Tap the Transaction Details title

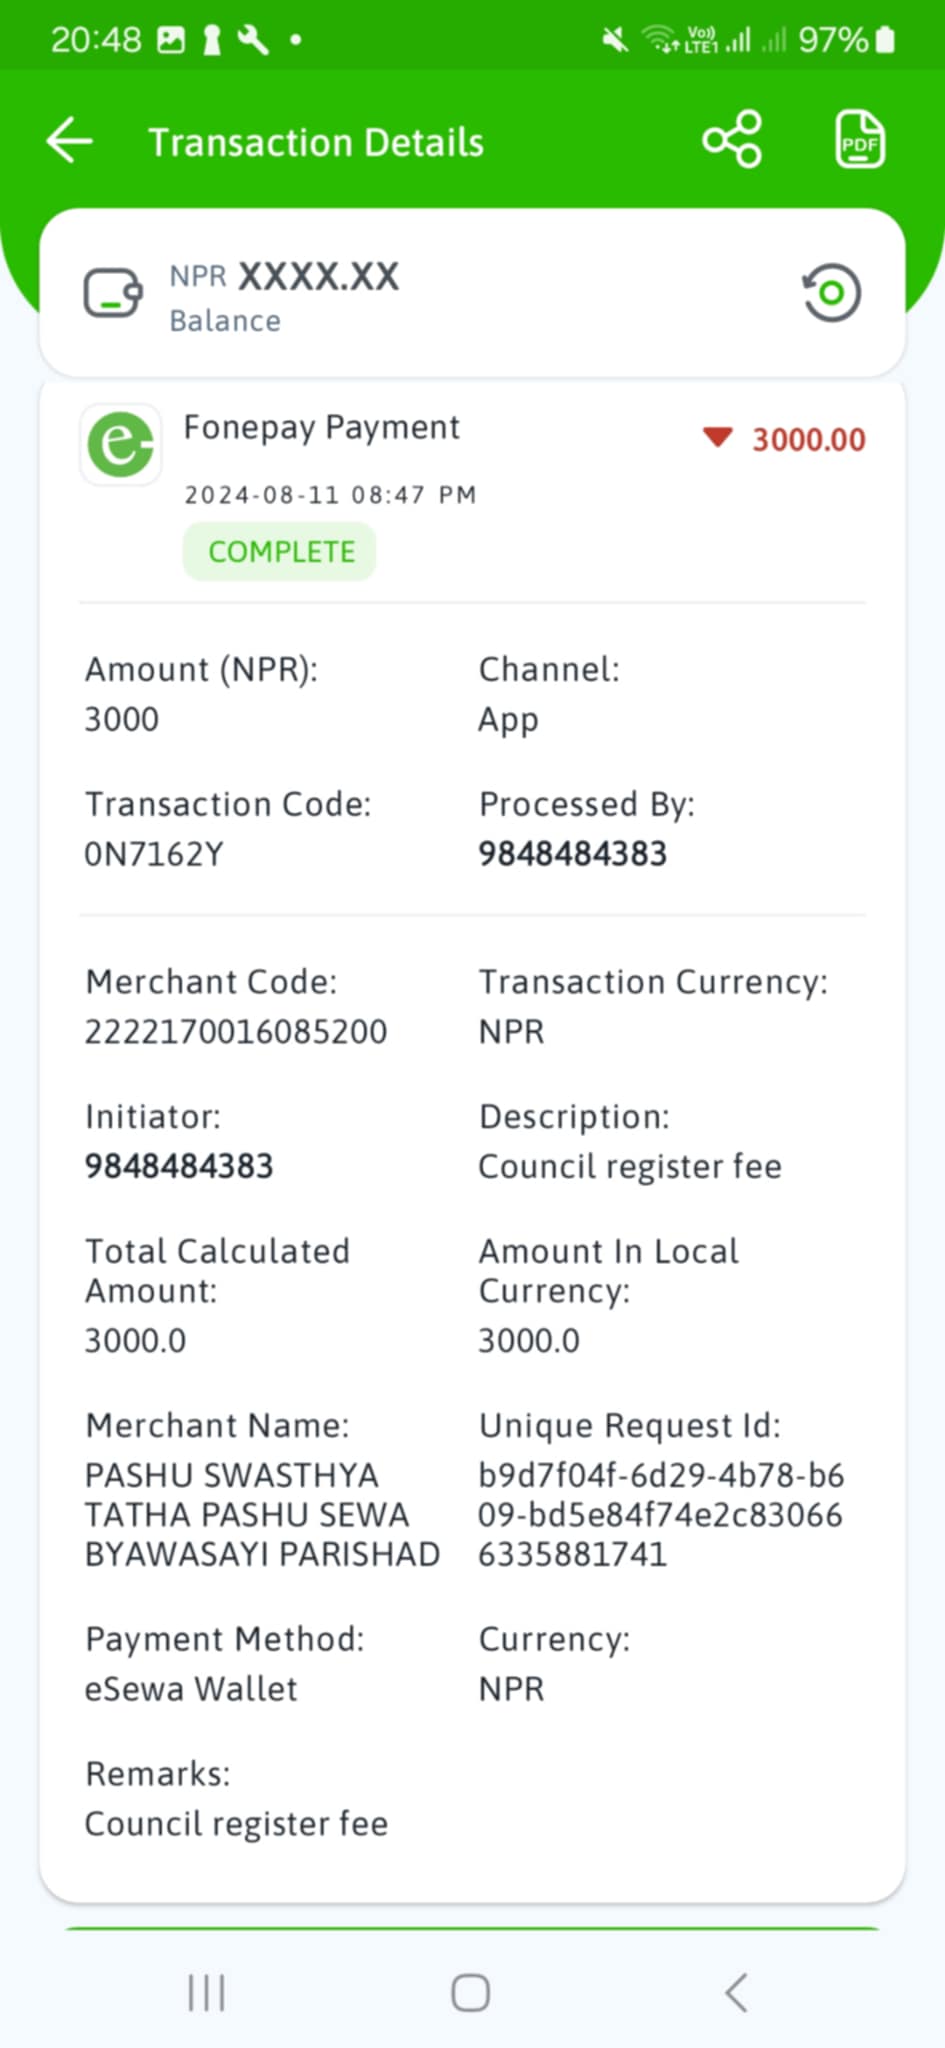coord(316,142)
